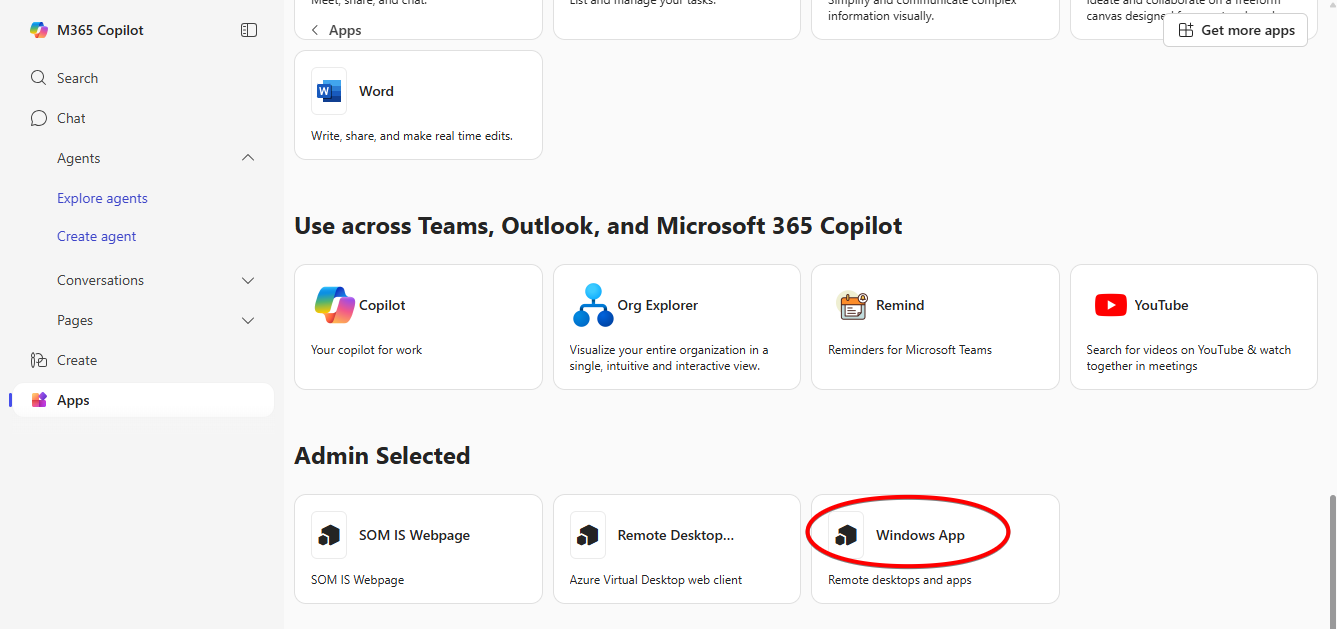
Task: Toggle the sidebar collapse panel icon
Action: click(249, 30)
